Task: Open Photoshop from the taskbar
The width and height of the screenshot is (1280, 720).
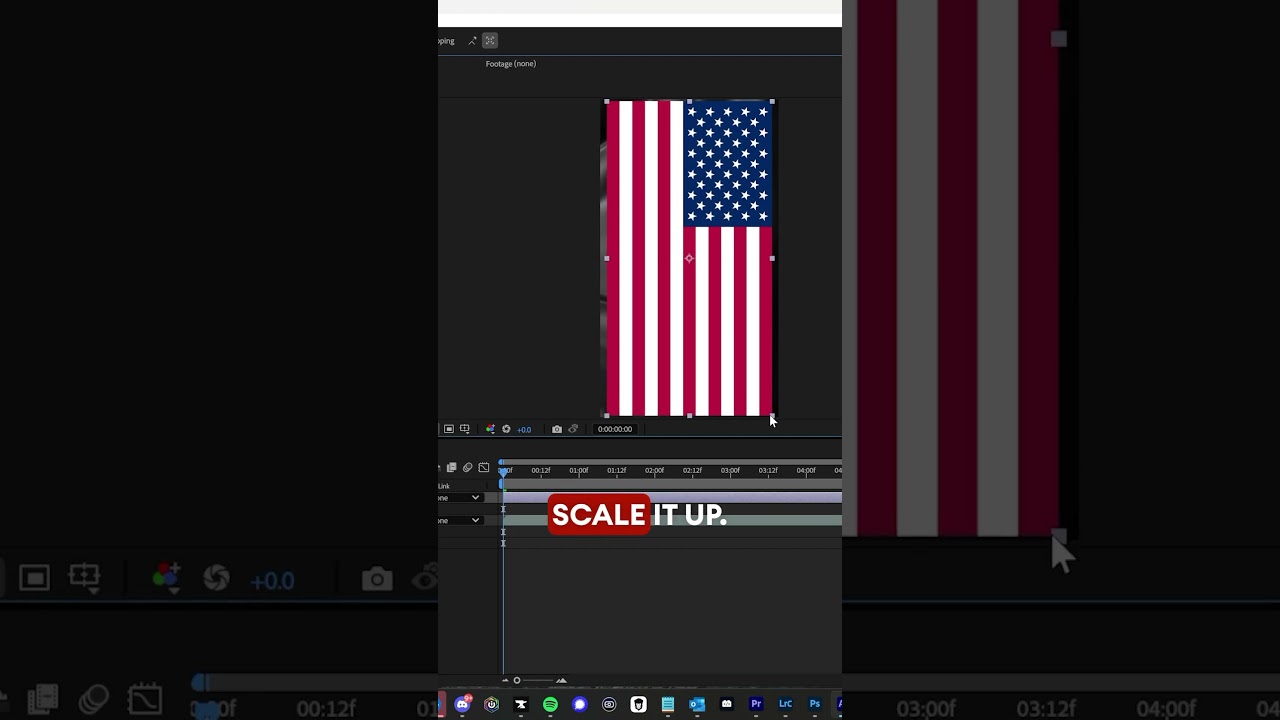Action: (x=815, y=705)
